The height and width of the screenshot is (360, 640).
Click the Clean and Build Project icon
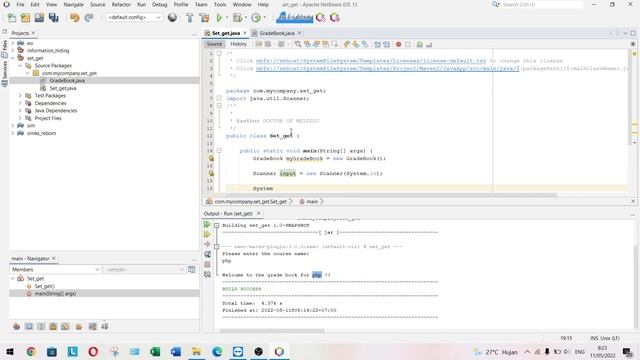click(204, 18)
